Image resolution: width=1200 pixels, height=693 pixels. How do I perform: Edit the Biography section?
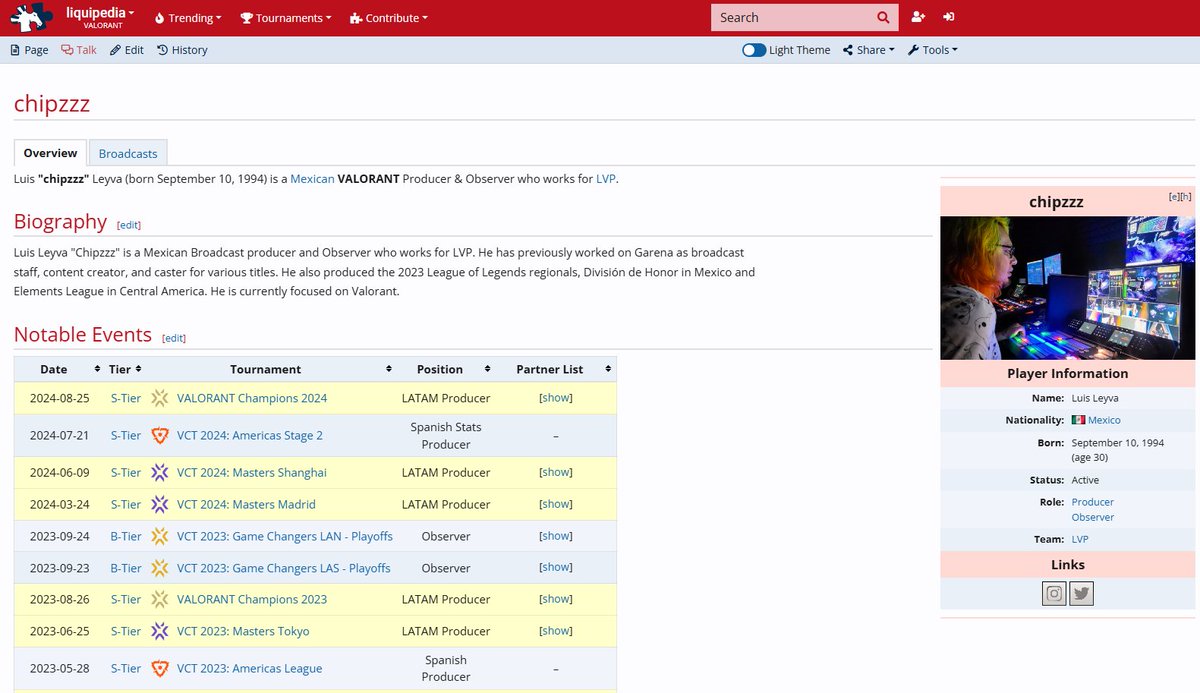pos(130,225)
